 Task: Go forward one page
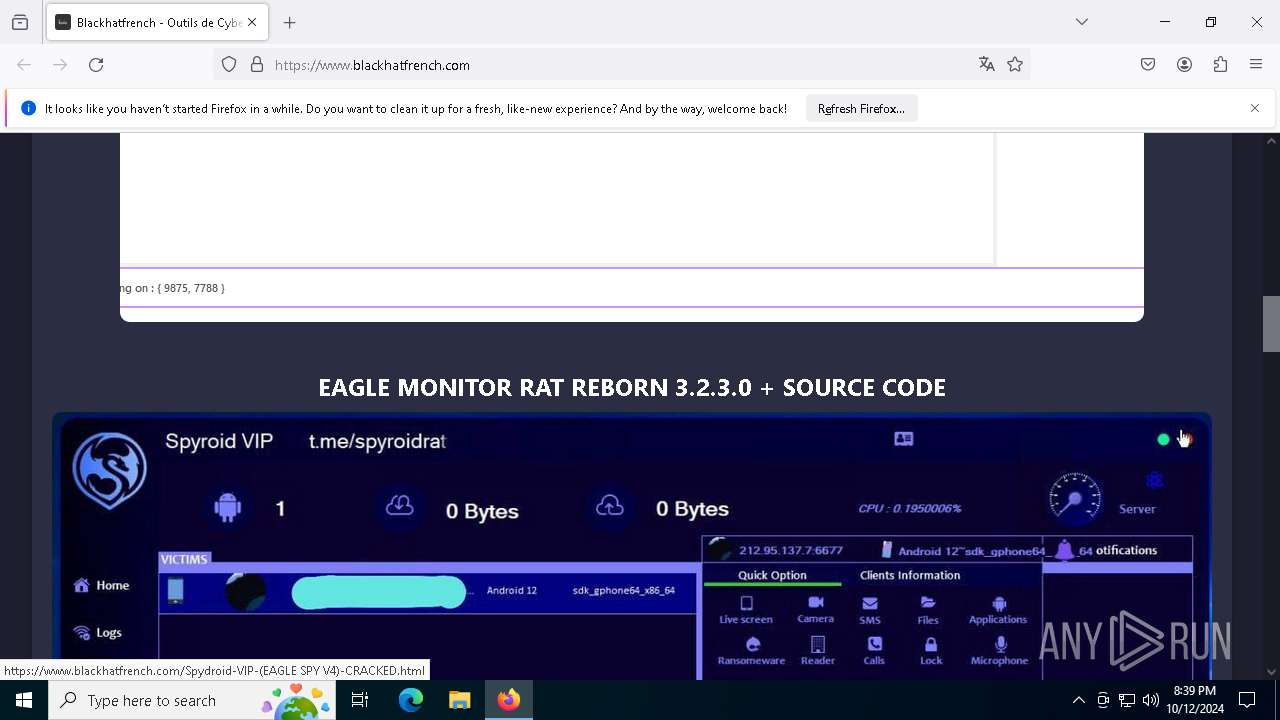60,65
